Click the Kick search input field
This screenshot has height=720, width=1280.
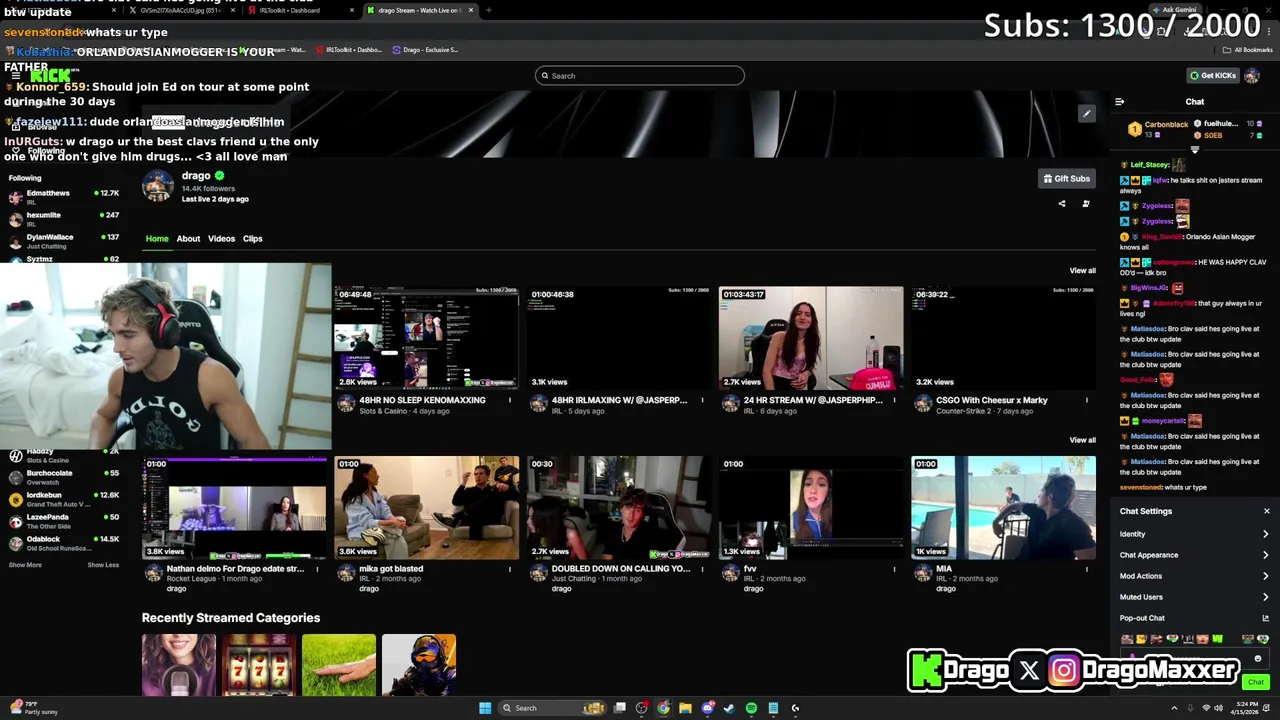[640, 76]
